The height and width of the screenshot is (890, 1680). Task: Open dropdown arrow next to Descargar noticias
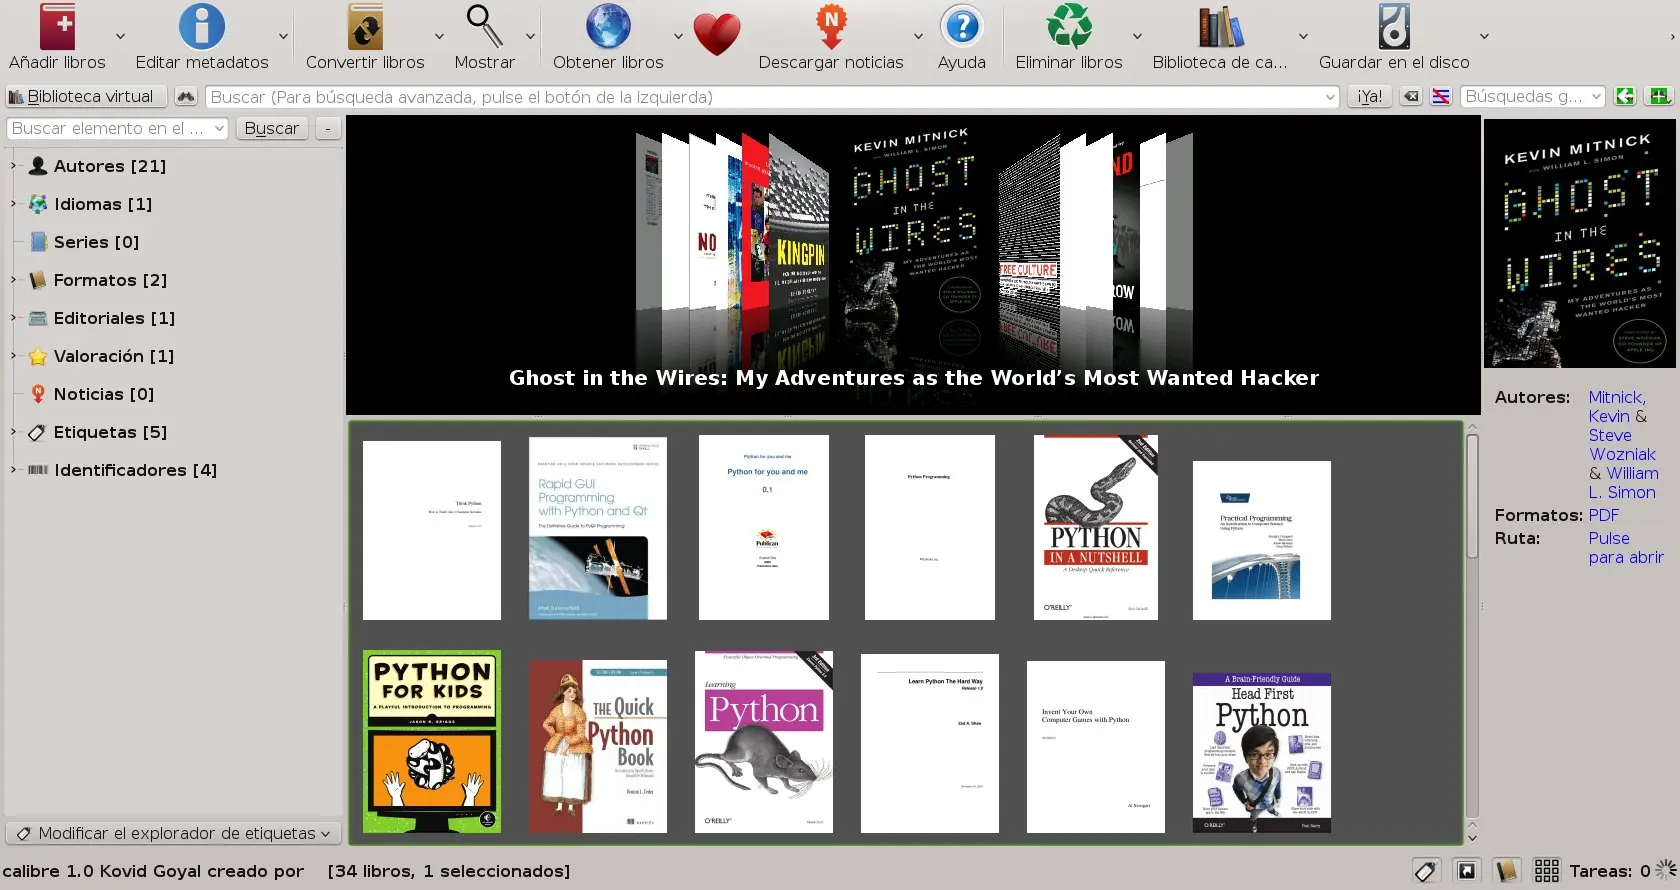point(918,36)
